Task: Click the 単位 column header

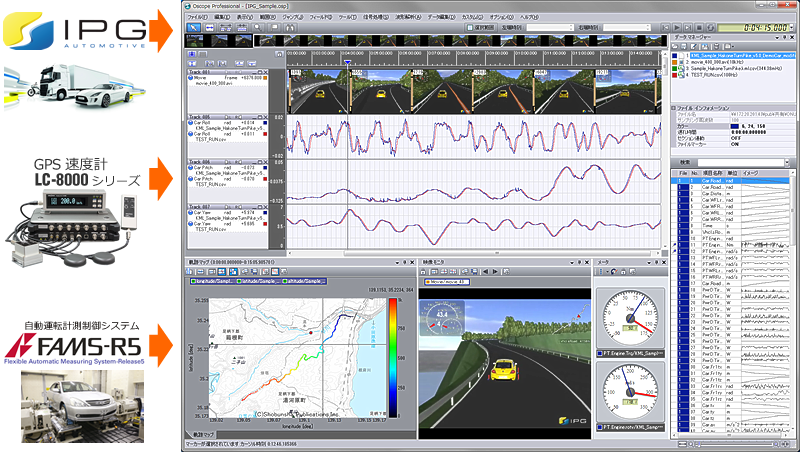Action: [733, 173]
